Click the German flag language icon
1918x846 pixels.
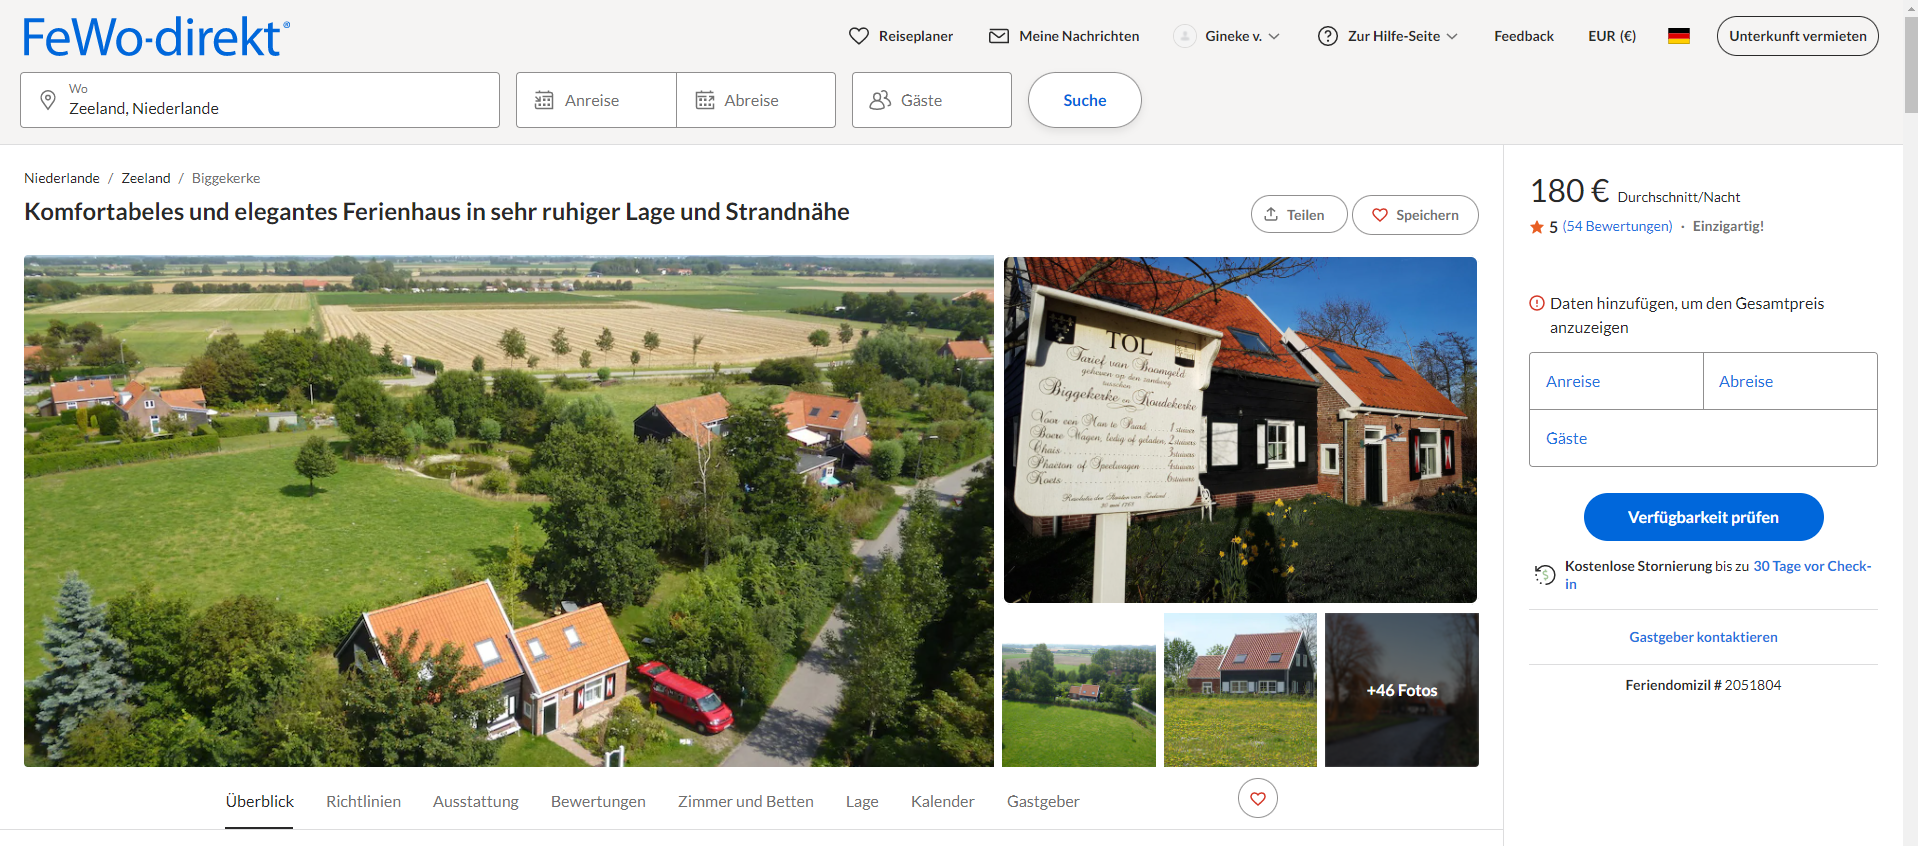(x=1678, y=36)
